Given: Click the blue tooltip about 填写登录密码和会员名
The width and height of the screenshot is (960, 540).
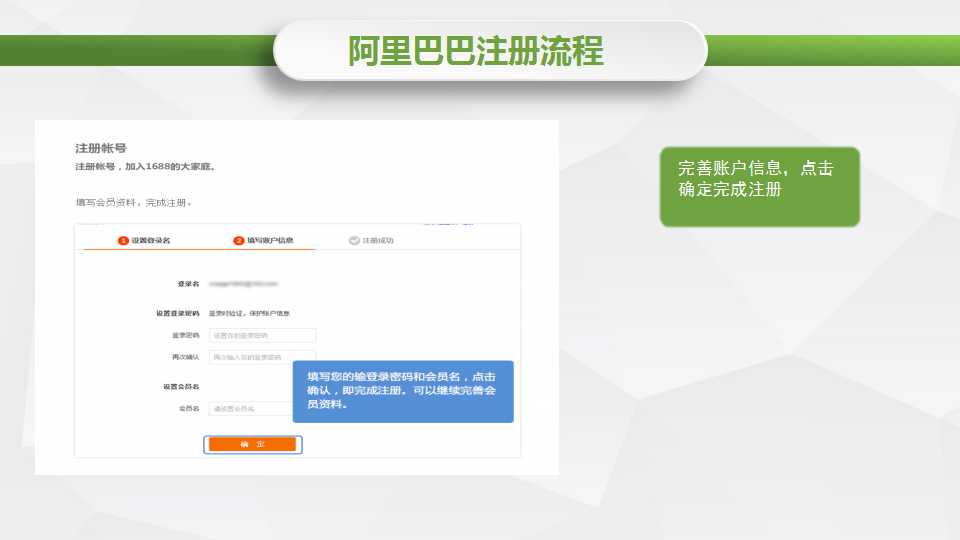Looking at the screenshot, I should [x=402, y=391].
